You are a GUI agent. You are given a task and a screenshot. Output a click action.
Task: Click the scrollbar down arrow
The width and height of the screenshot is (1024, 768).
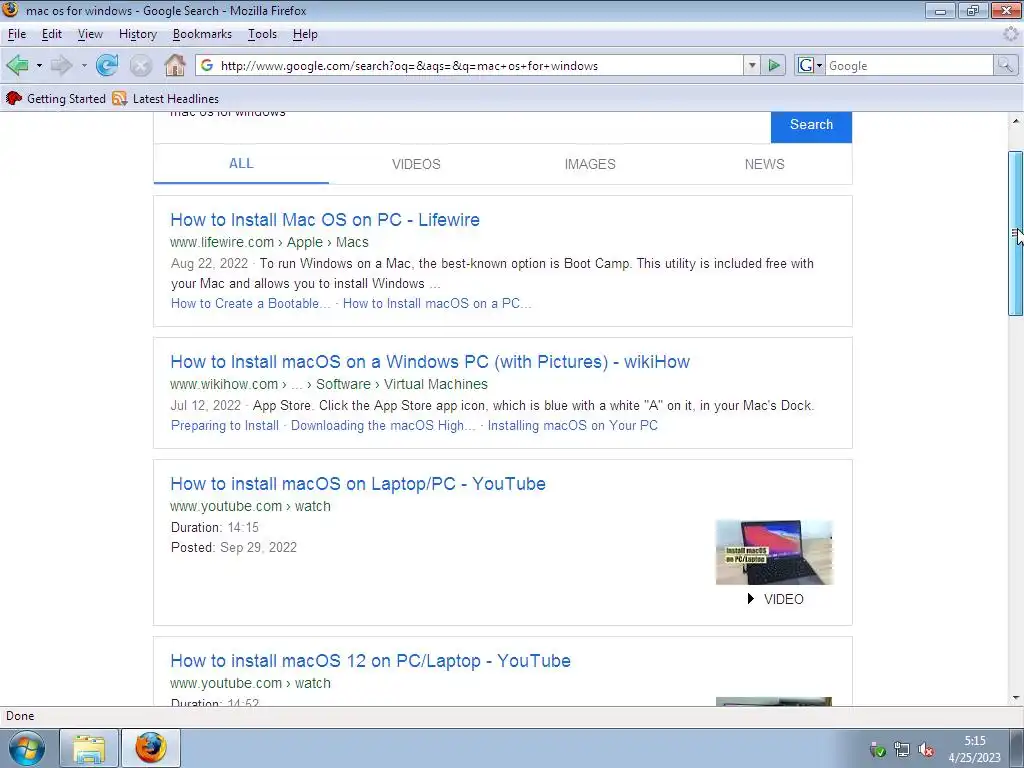pos(1016,697)
